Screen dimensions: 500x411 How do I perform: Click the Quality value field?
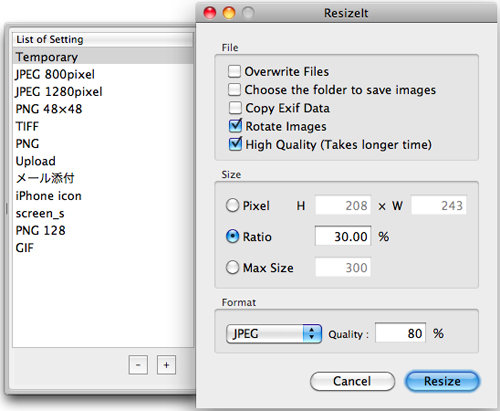click(x=400, y=332)
